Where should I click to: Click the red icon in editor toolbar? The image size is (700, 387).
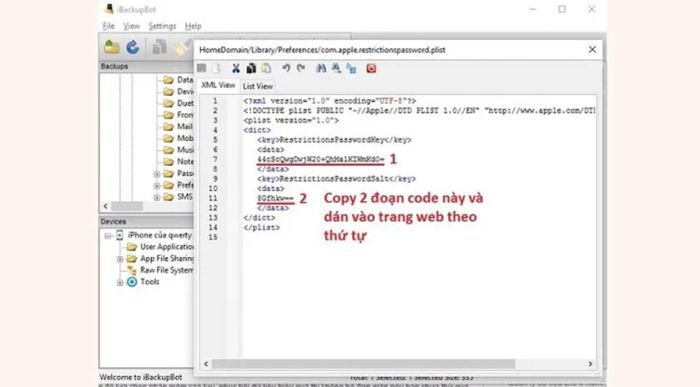coord(371,68)
